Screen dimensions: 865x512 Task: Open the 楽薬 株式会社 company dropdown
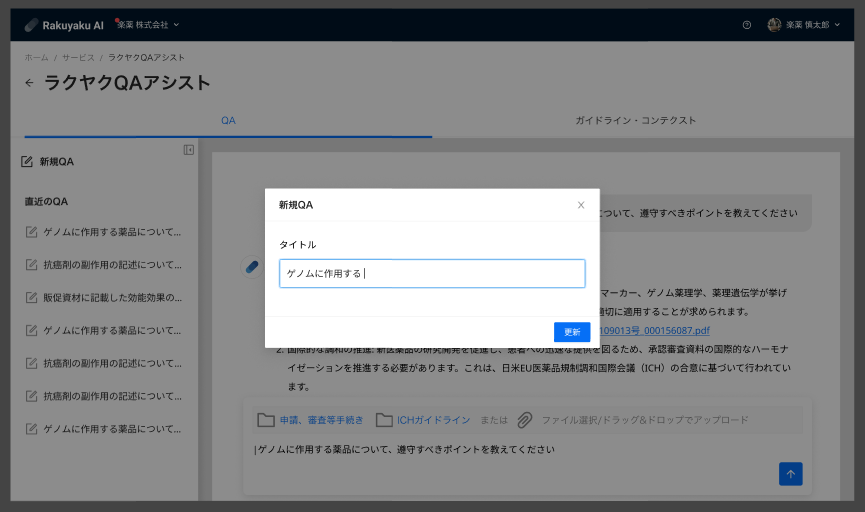coord(147,25)
